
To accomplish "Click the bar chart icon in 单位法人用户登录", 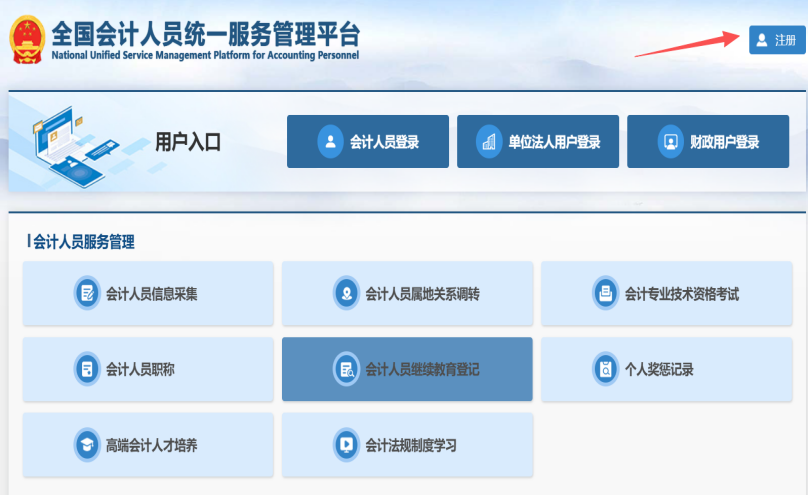I will [x=489, y=142].
